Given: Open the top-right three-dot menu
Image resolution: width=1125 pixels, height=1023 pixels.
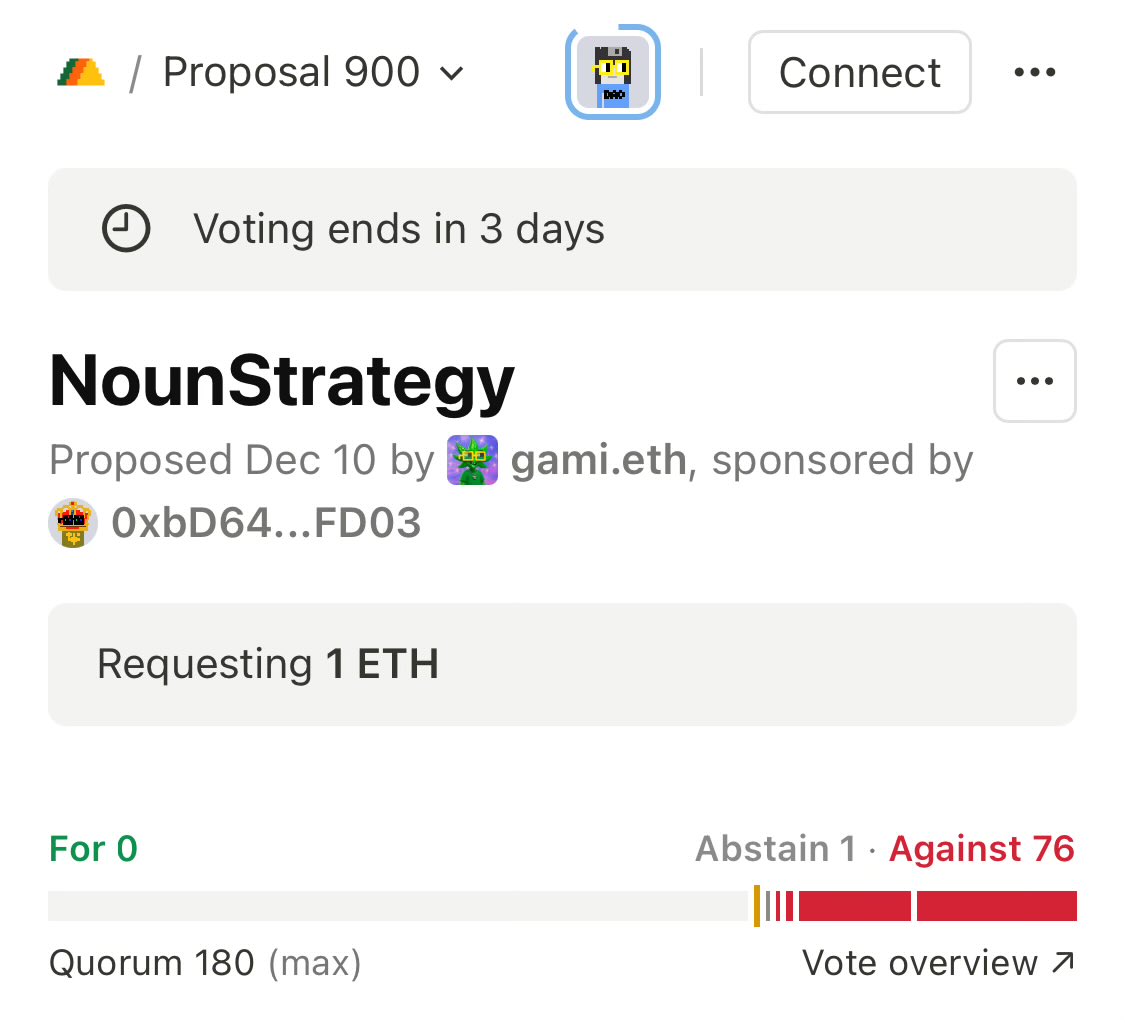Looking at the screenshot, I should pyautogui.click(x=1034, y=73).
